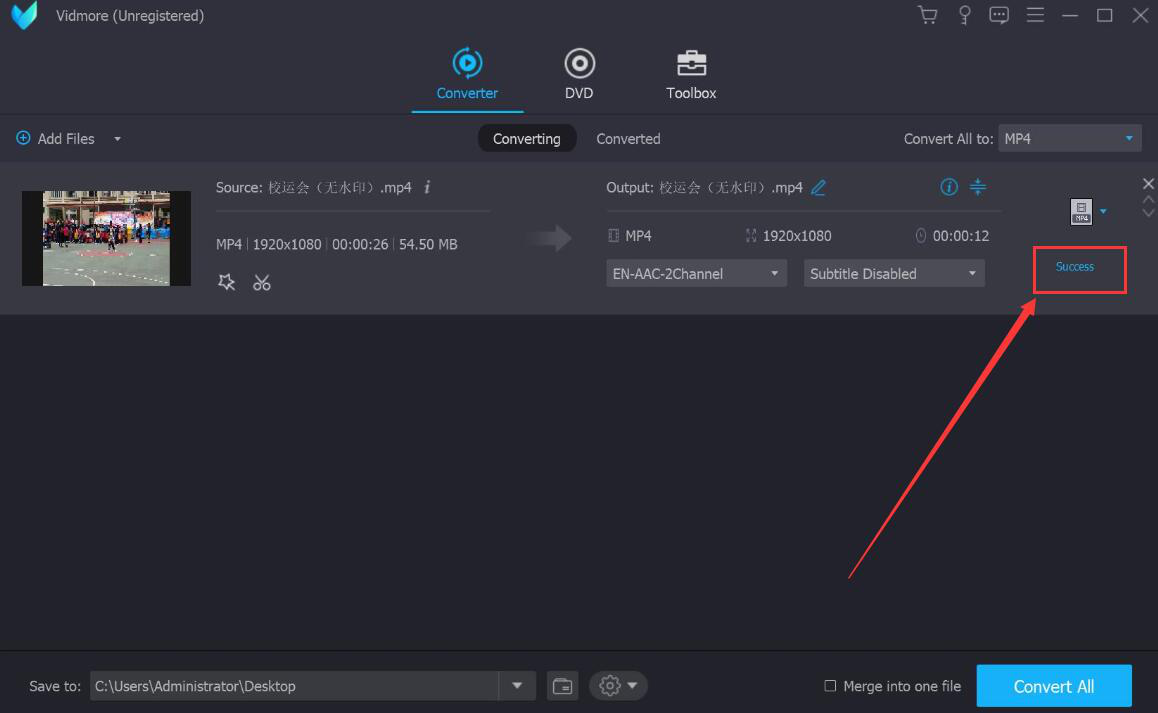Image resolution: width=1158 pixels, height=713 pixels.
Task: Select the Converting list tab
Action: (527, 139)
